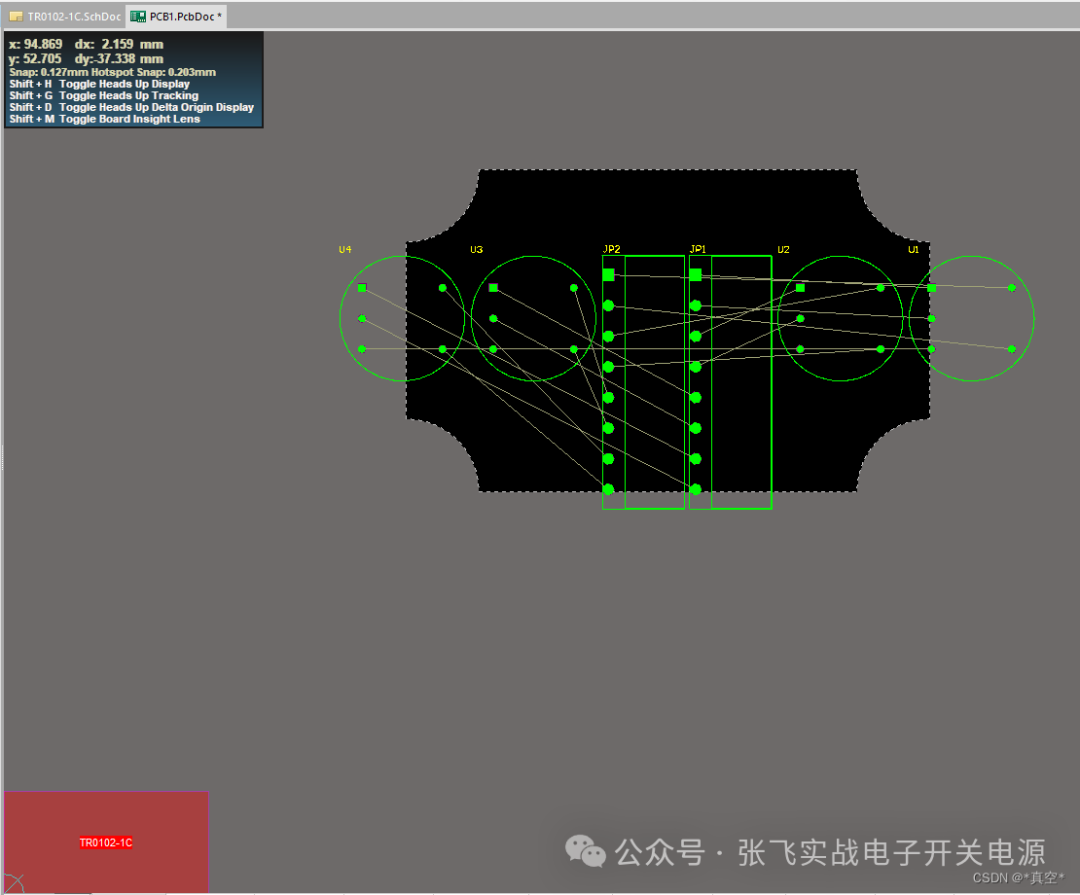Screen dimensions: 1080x895
Task: Click the U1 designator label
Action: [x=913, y=250]
